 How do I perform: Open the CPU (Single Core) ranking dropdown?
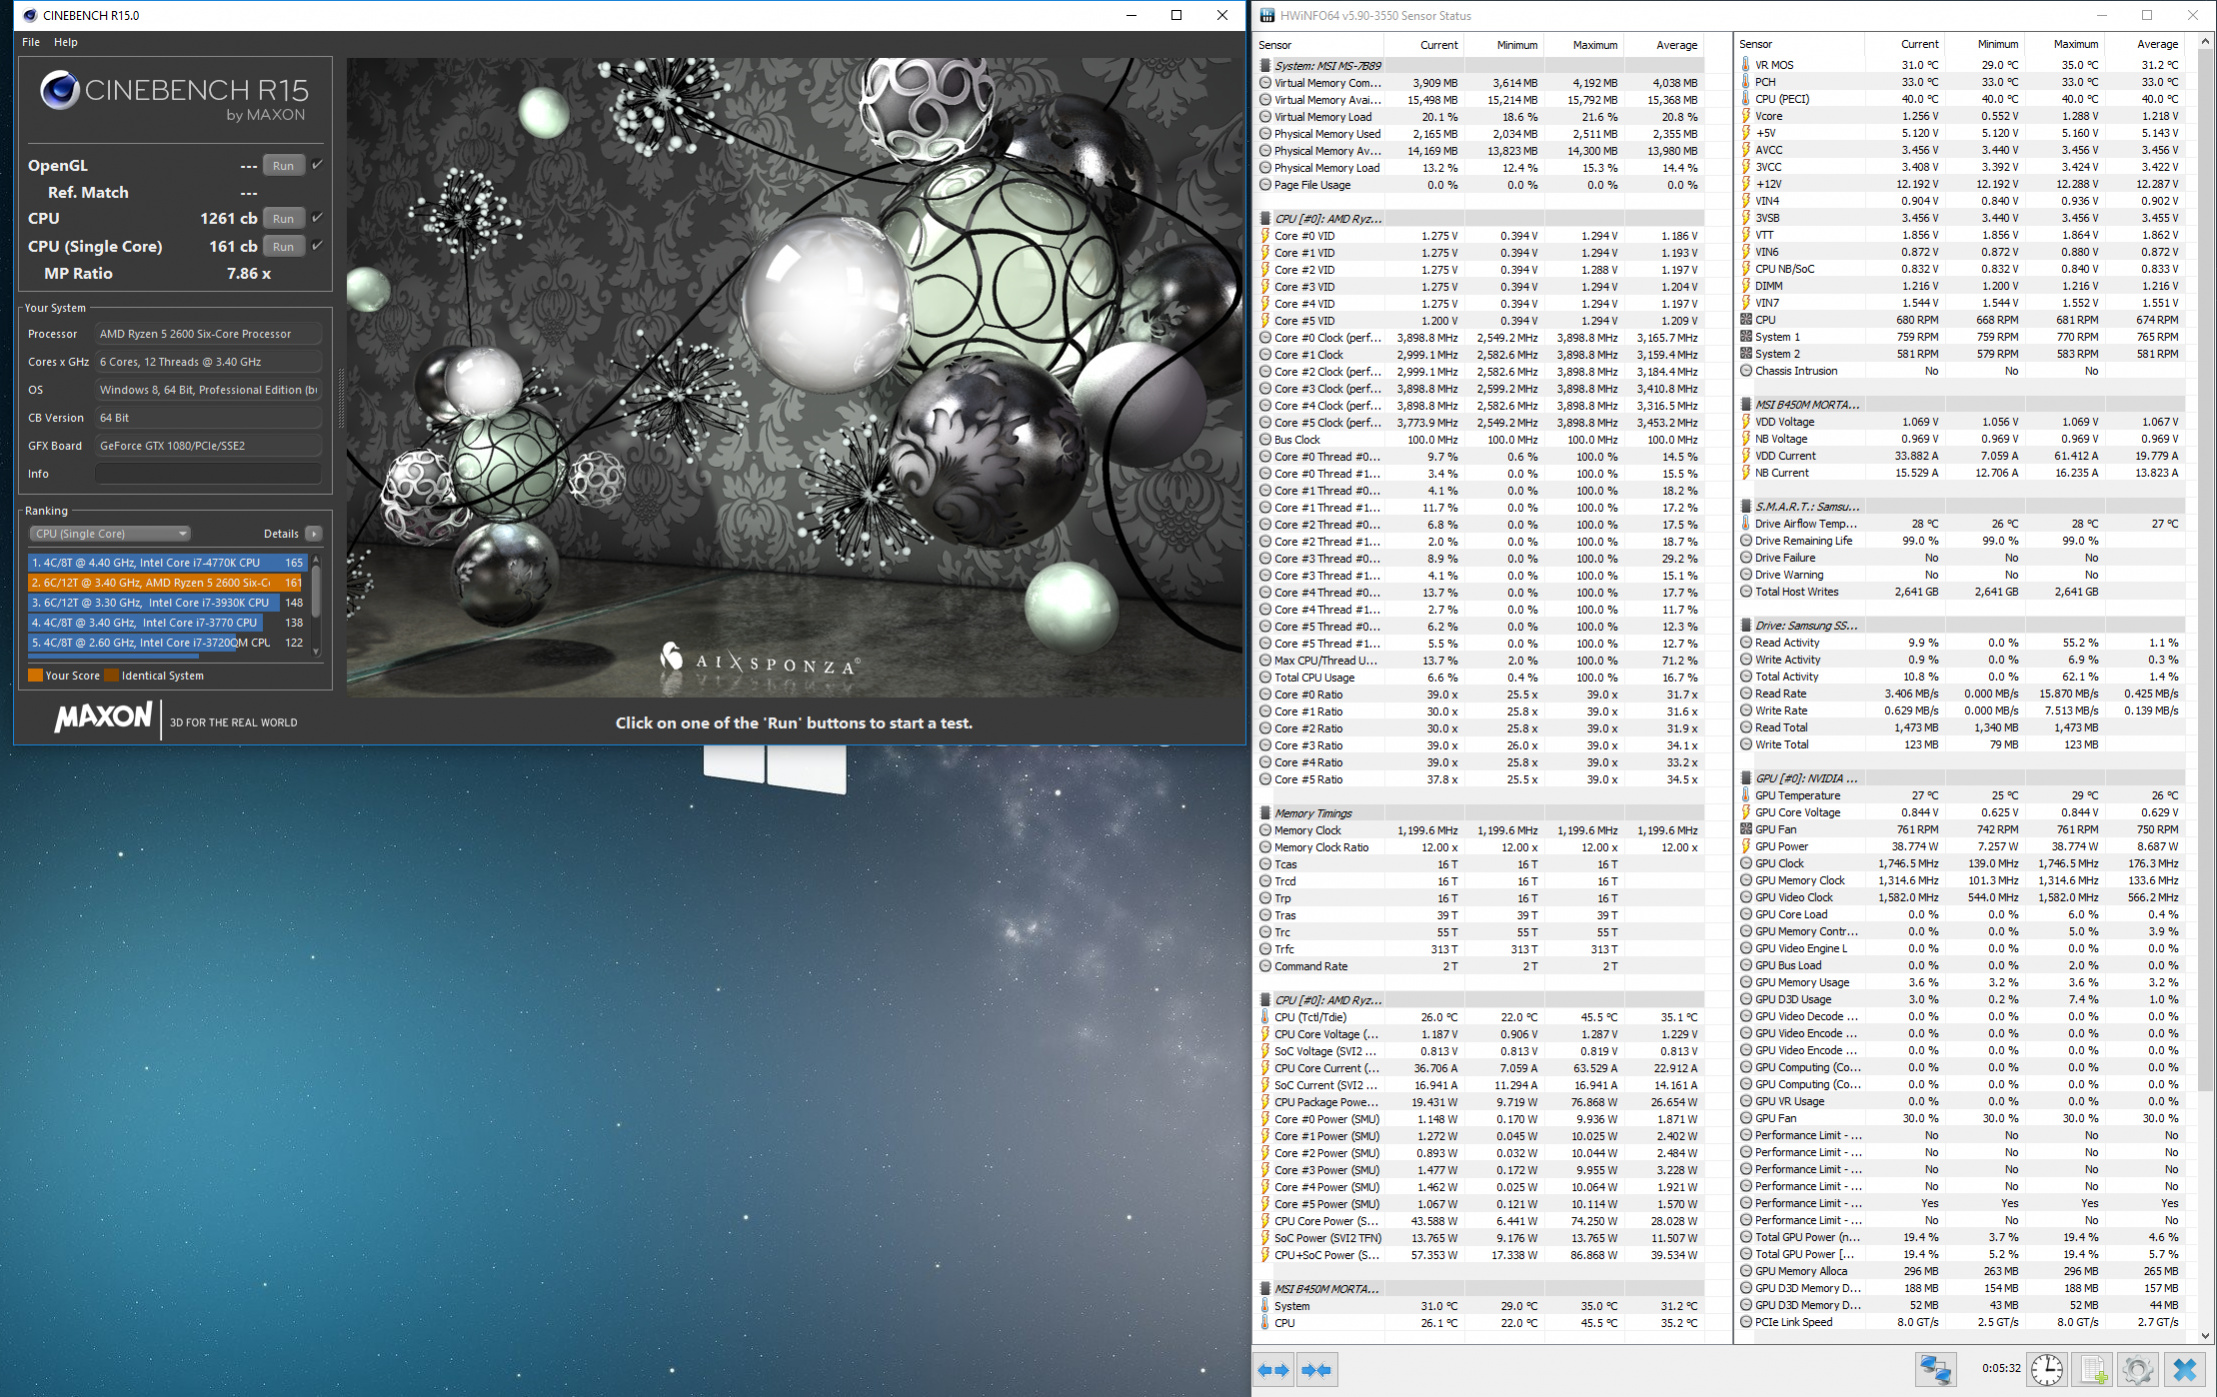[109, 533]
